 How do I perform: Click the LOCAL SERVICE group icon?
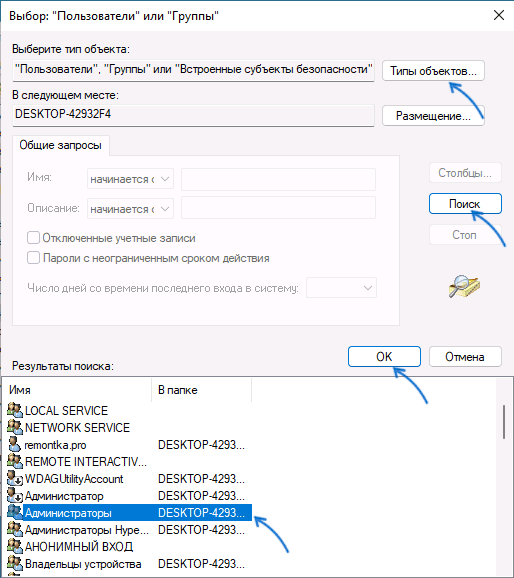pyautogui.click(x=15, y=410)
